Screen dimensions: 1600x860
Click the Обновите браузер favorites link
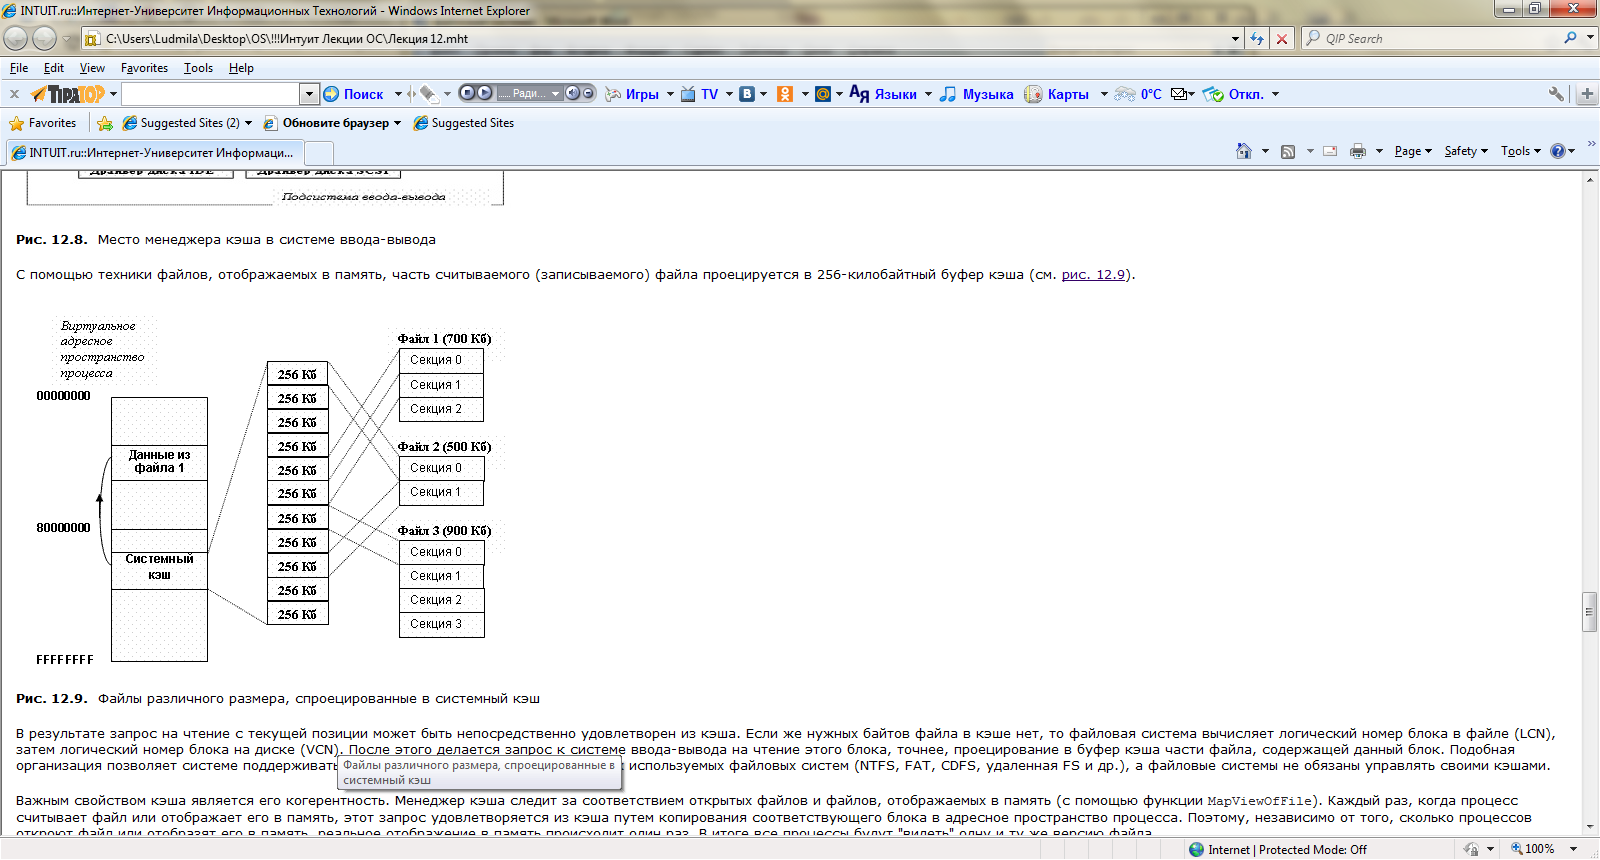pyautogui.click(x=326, y=123)
